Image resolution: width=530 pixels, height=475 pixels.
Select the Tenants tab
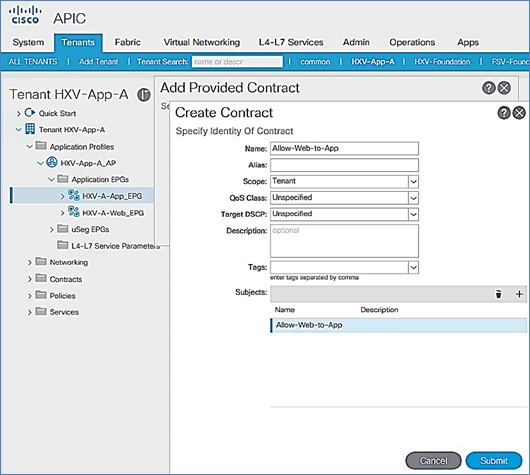pyautogui.click(x=78, y=43)
